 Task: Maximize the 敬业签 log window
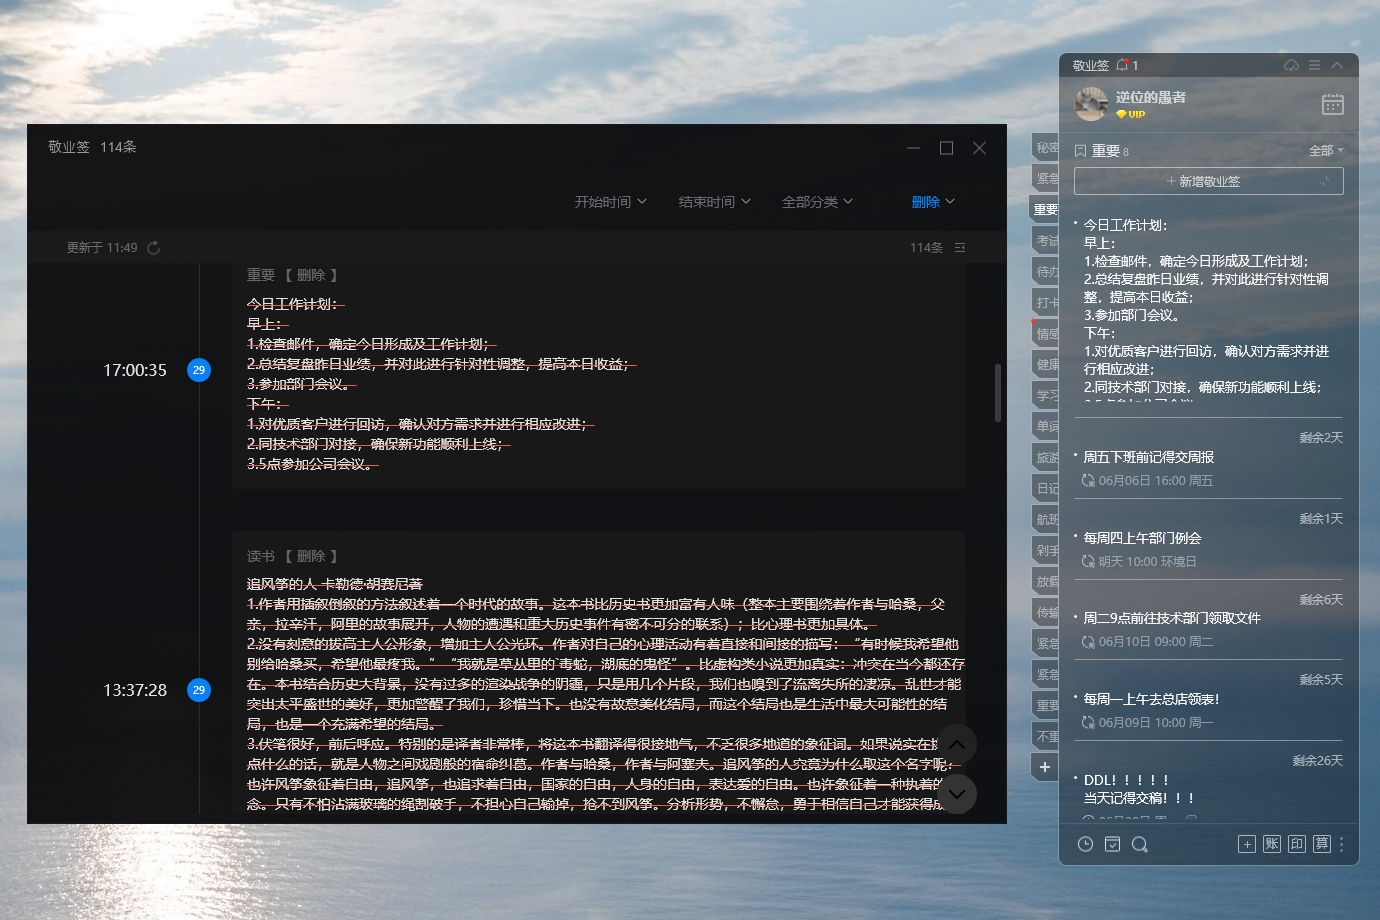tap(946, 148)
